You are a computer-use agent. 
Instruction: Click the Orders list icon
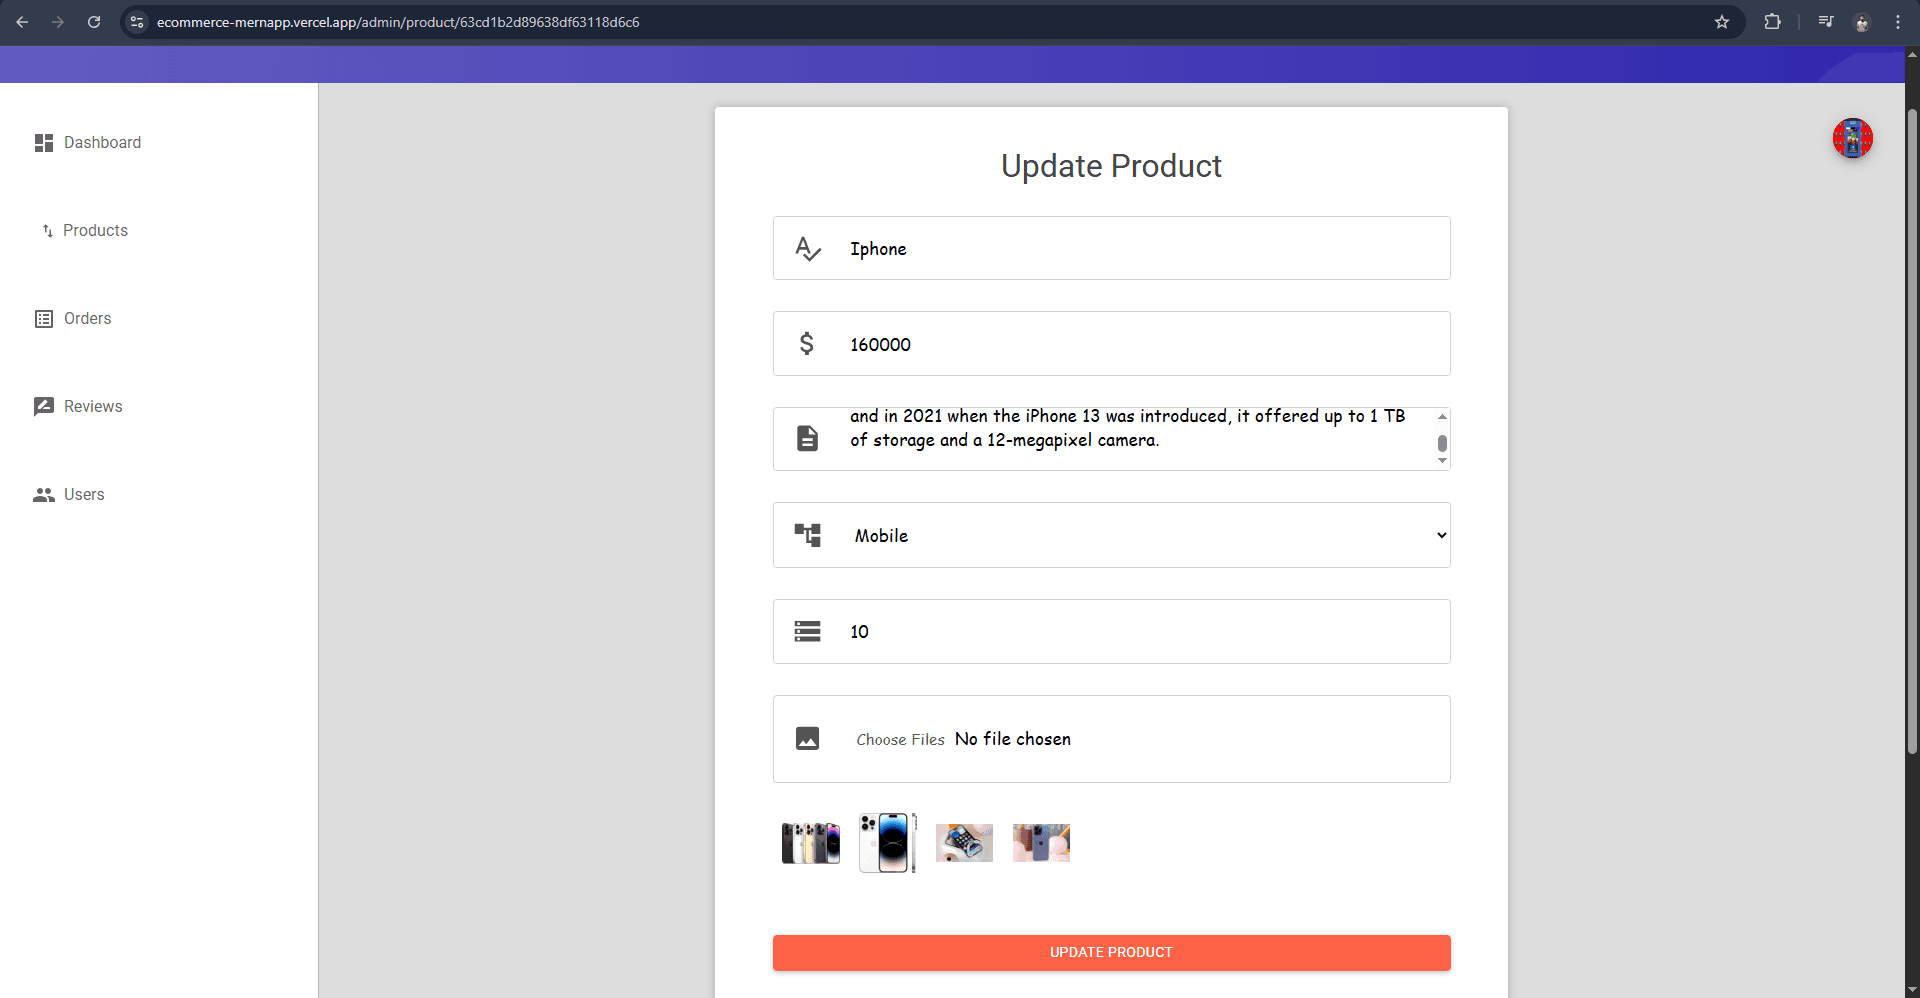click(x=44, y=319)
